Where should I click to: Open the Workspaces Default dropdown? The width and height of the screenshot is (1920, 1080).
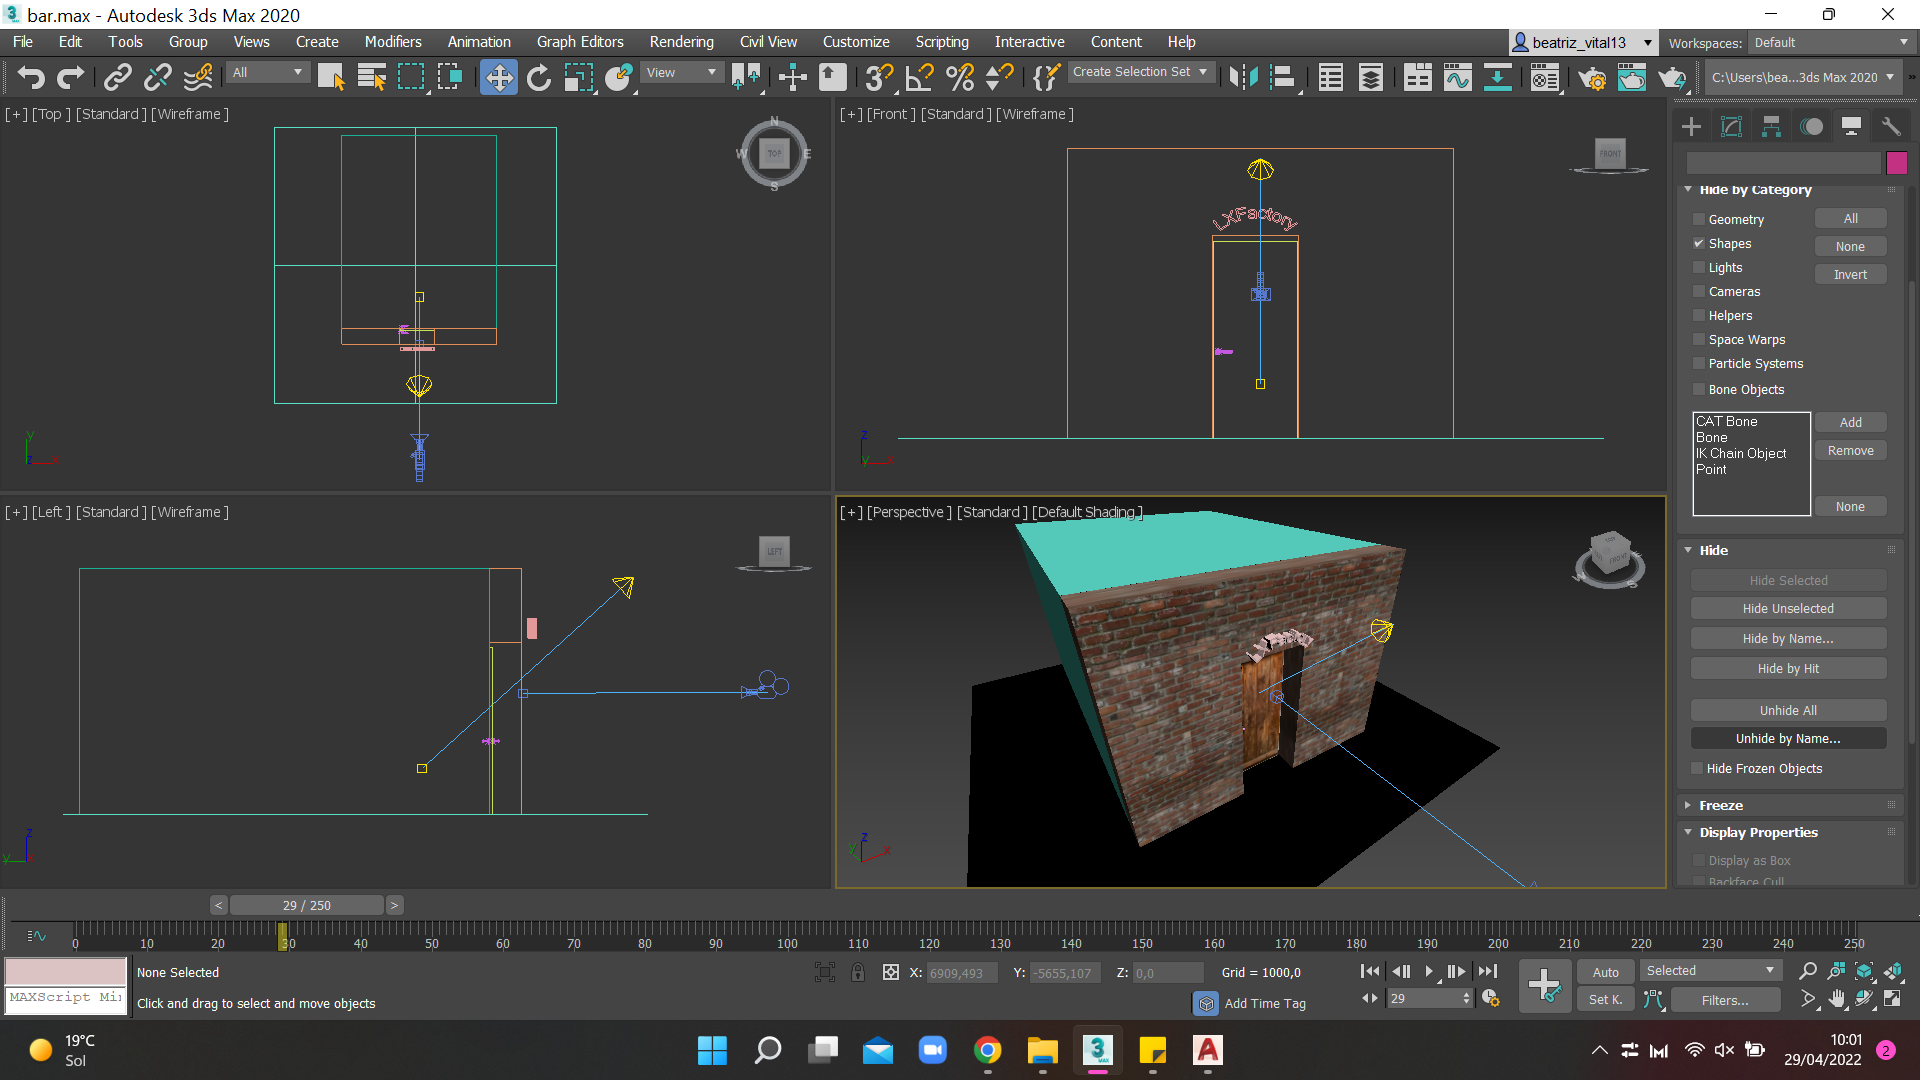point(1831,43)
